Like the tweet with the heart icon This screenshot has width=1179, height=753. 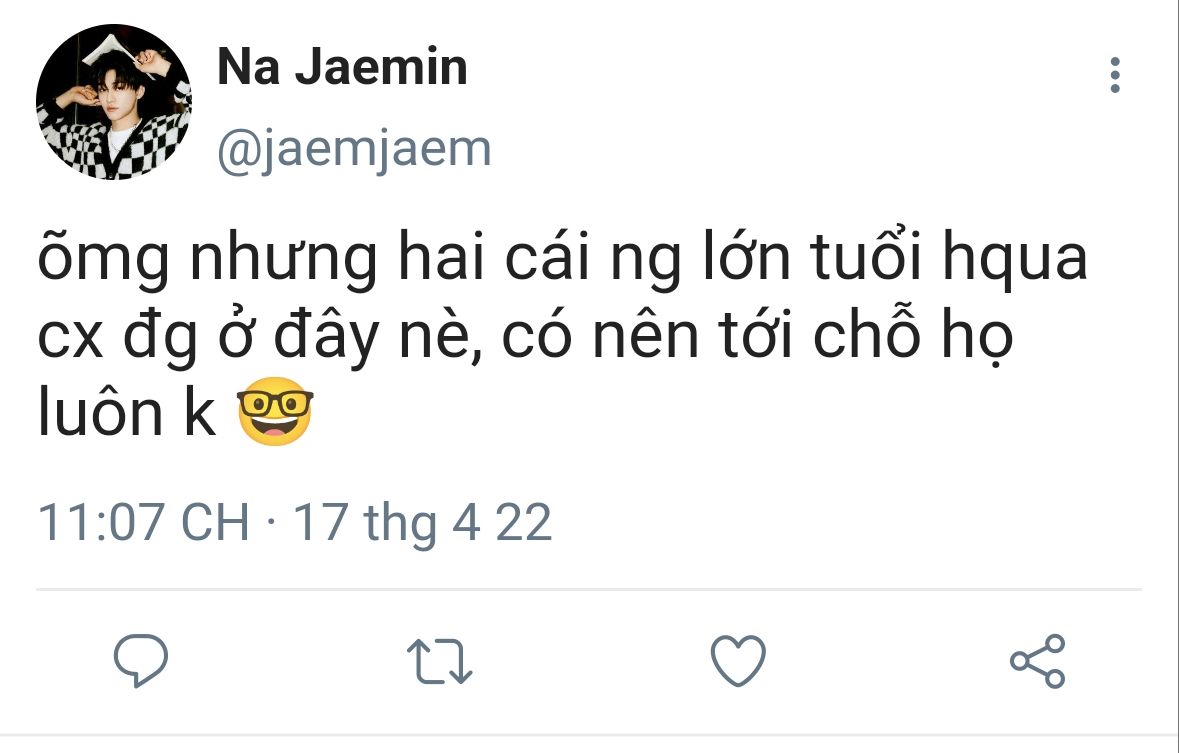pyautogui.click(x=738, y=660)
